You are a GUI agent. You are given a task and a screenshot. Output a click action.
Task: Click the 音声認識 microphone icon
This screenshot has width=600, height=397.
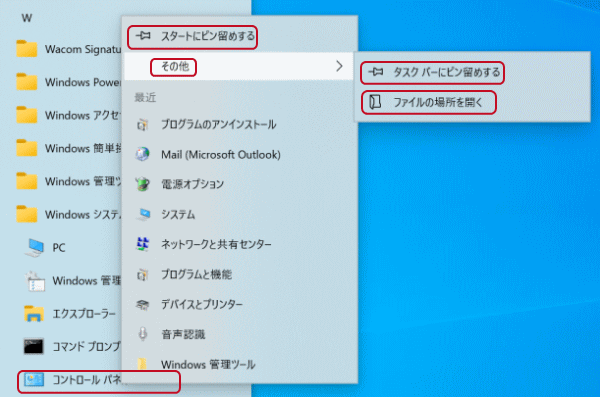tap(142, 334)
